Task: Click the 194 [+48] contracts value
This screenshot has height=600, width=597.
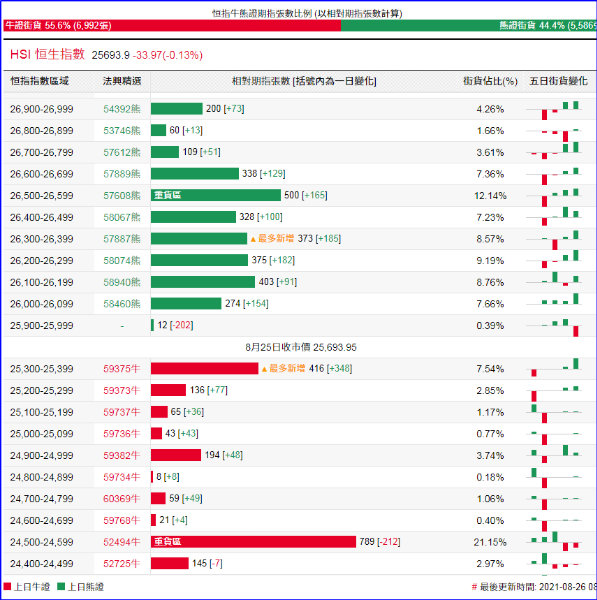Action: point(224,455)
